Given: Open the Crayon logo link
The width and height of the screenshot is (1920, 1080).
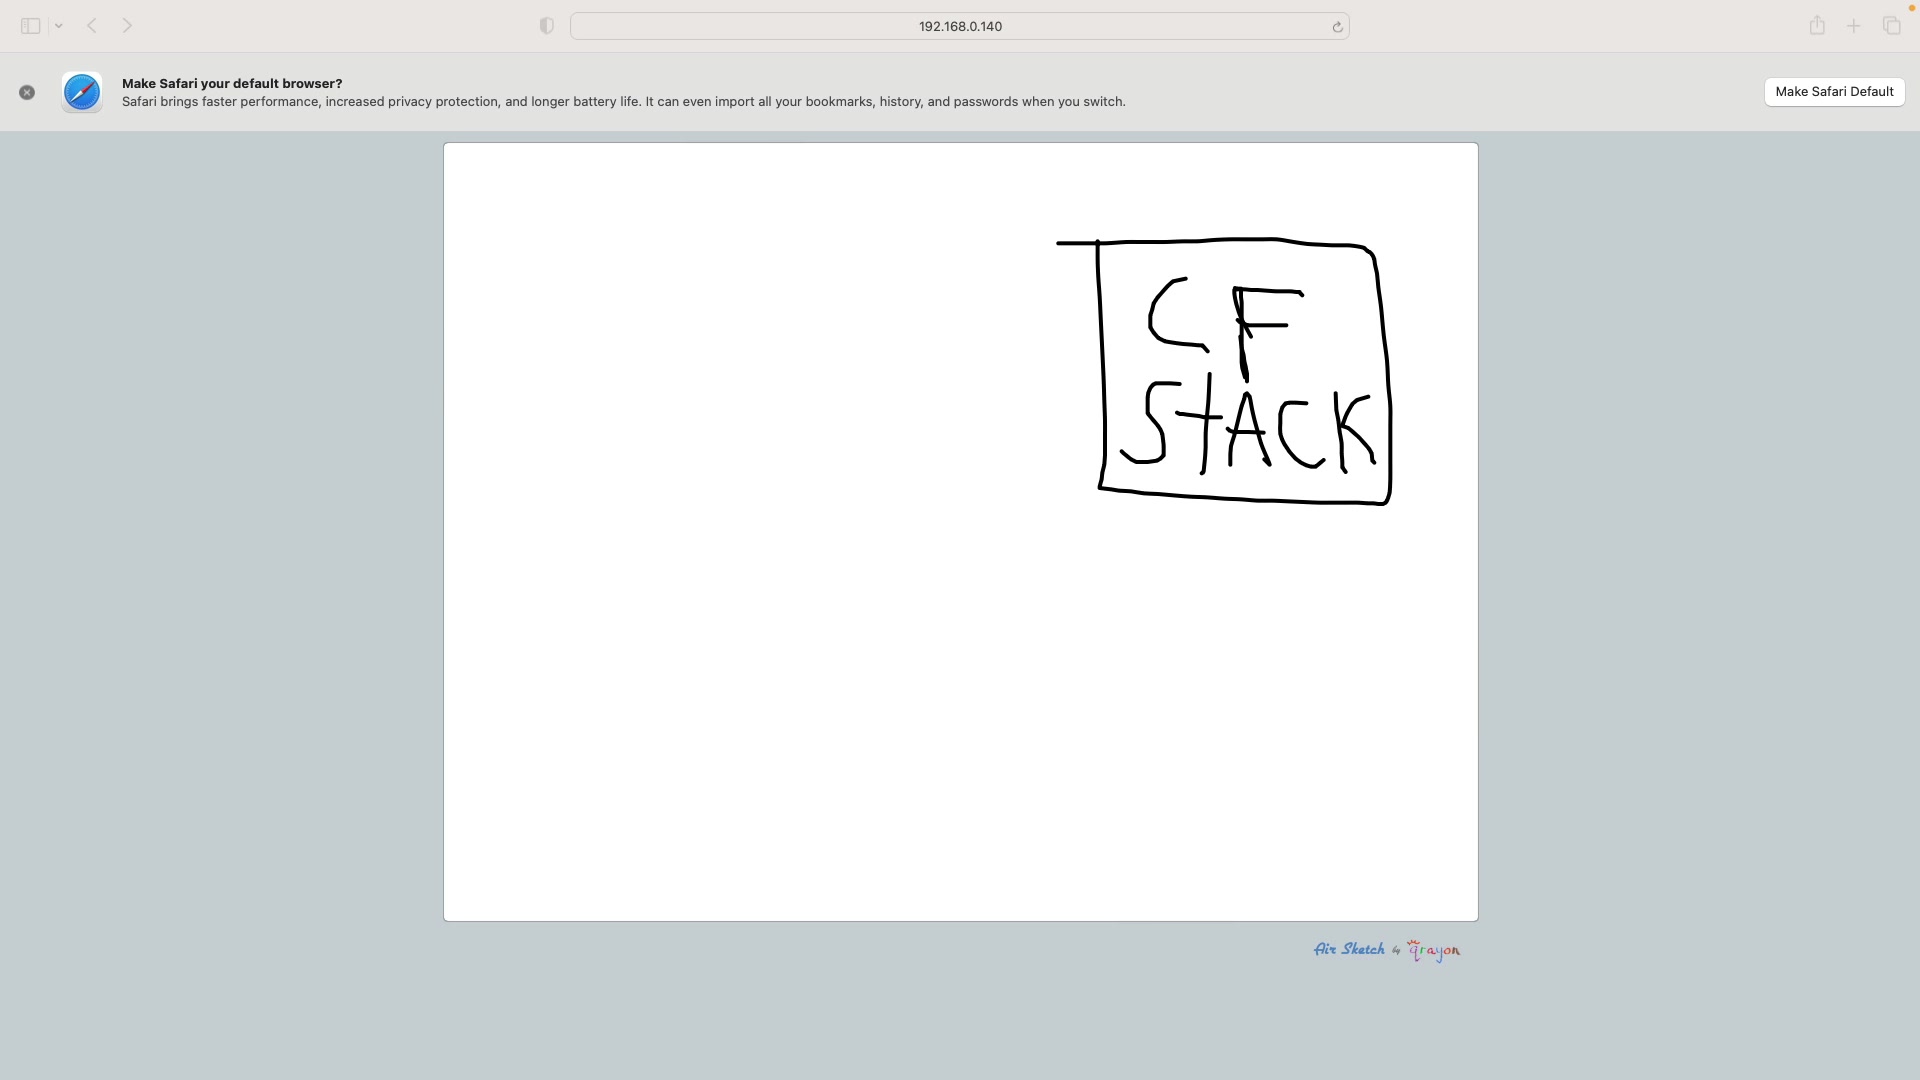Looking at the screenshot, I should (1434, 950).
